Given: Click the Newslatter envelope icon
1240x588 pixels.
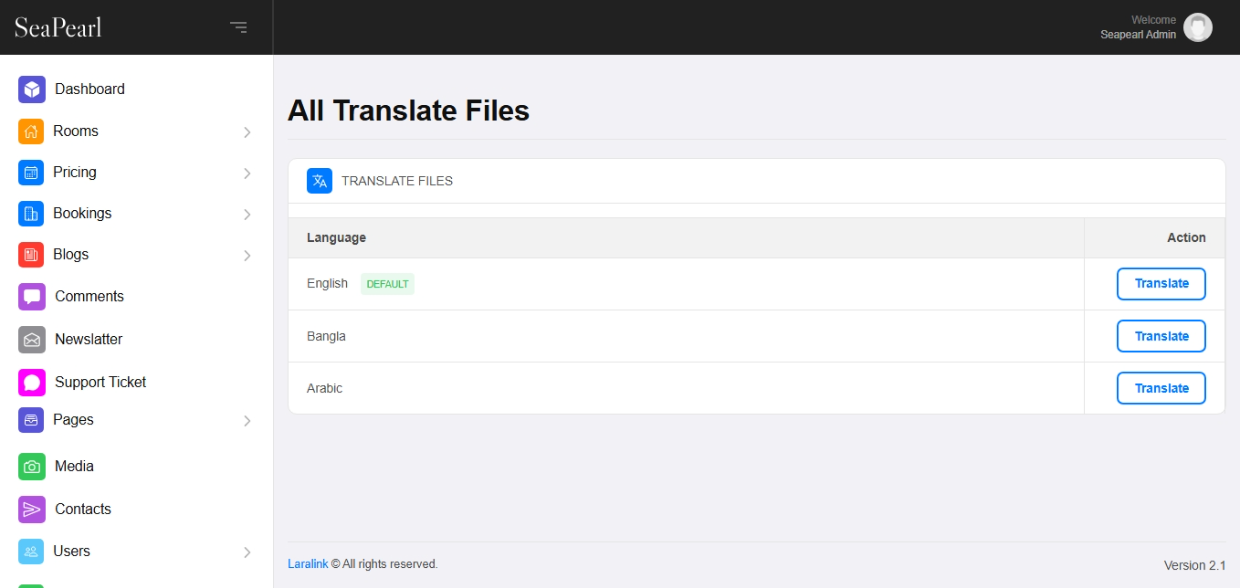Looking at the screenshot, I should (x=32, y=340).
